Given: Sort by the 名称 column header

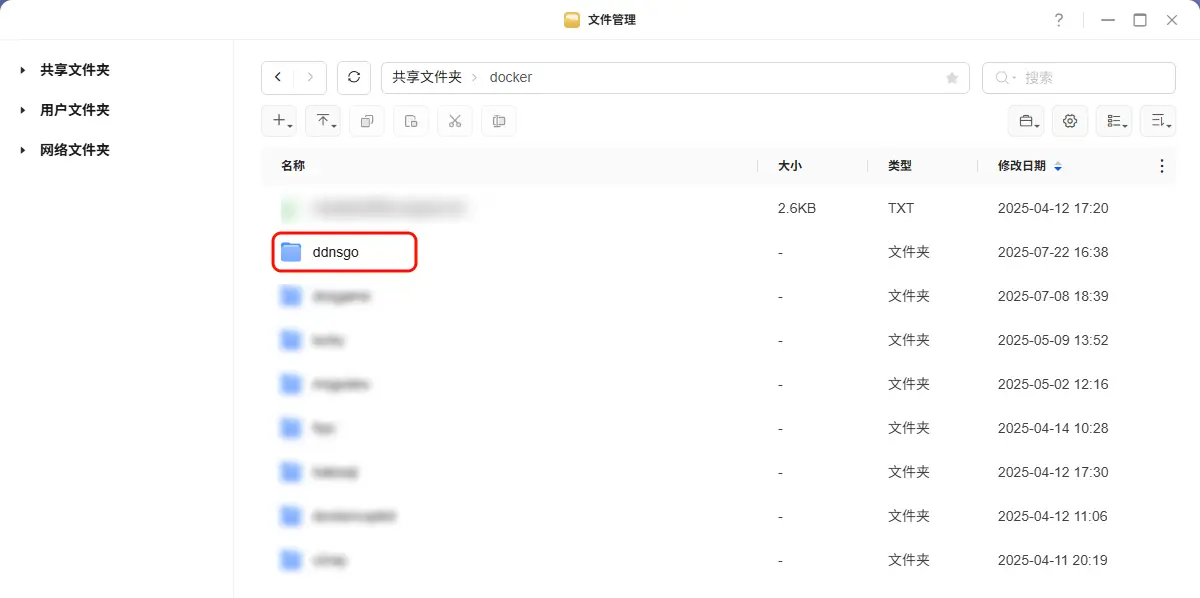Looking at the screenshot, I should [293, 166].
